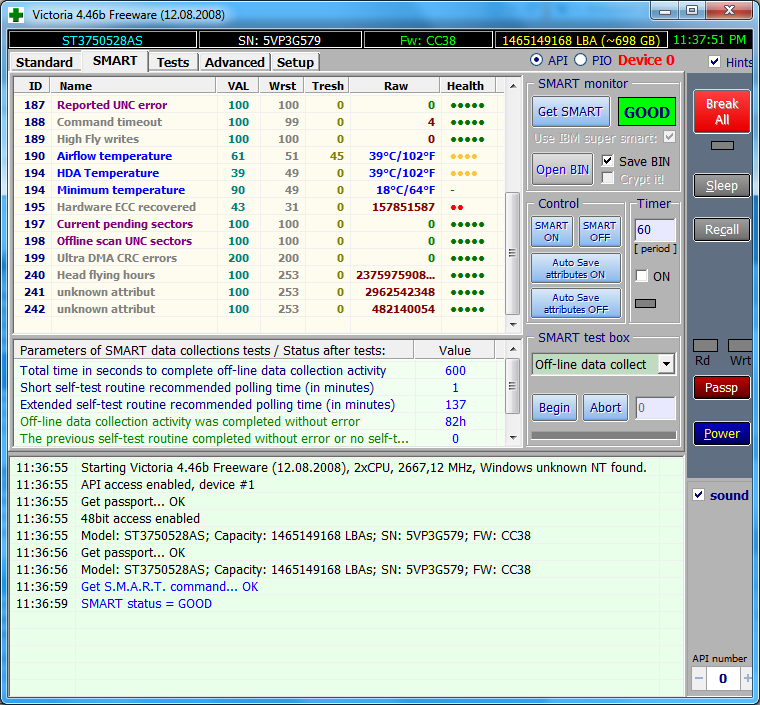Uncheck the Save BIN checkbox
Screen dimensions: 760x705
click(x=607, y=161)
